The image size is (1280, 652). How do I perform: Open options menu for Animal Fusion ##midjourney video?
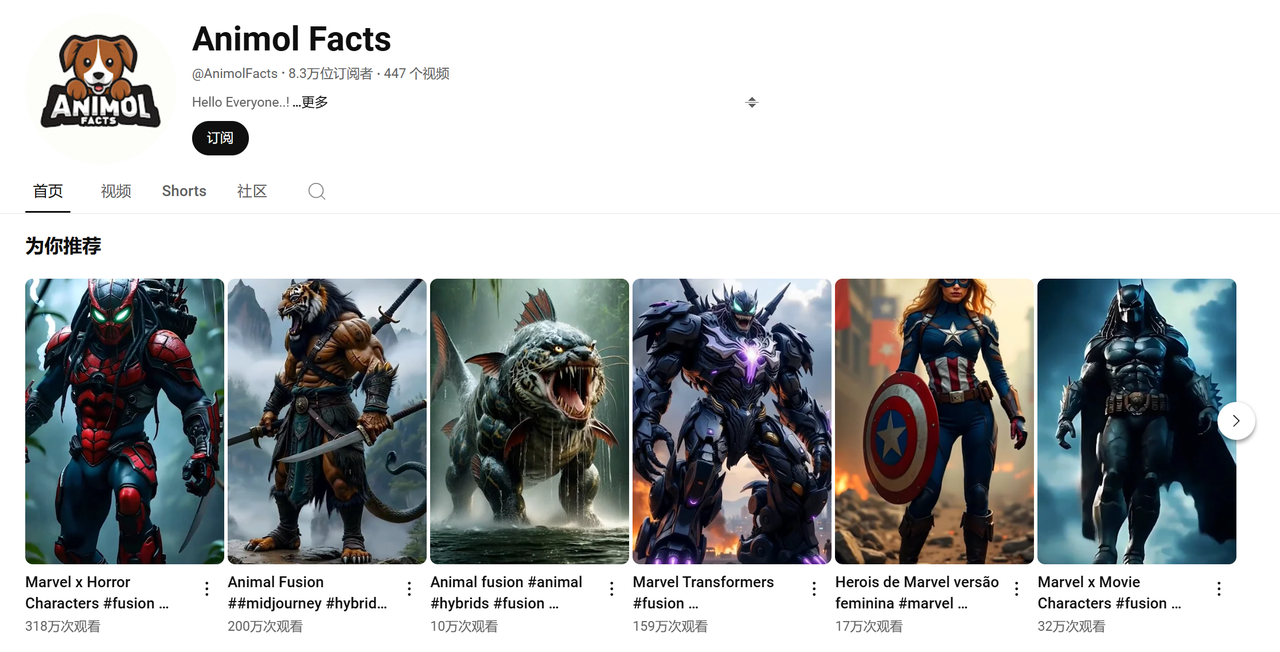pos(409,589)
